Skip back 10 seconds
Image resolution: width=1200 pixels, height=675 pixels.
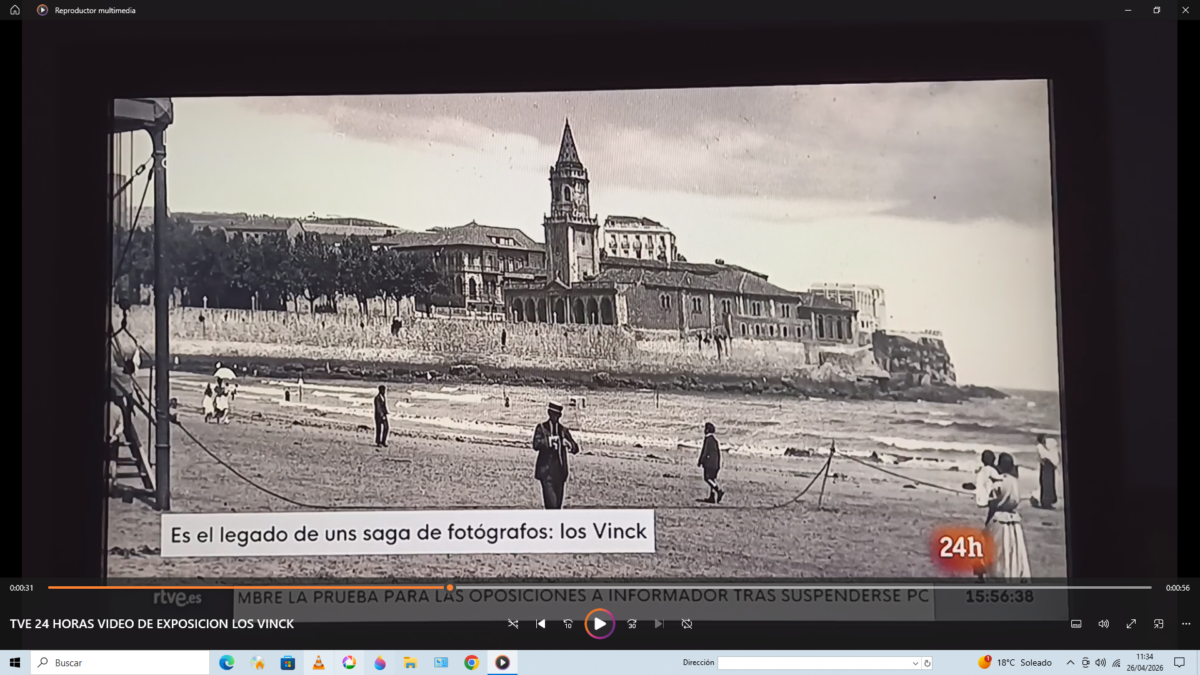click(x=568, y=624)
